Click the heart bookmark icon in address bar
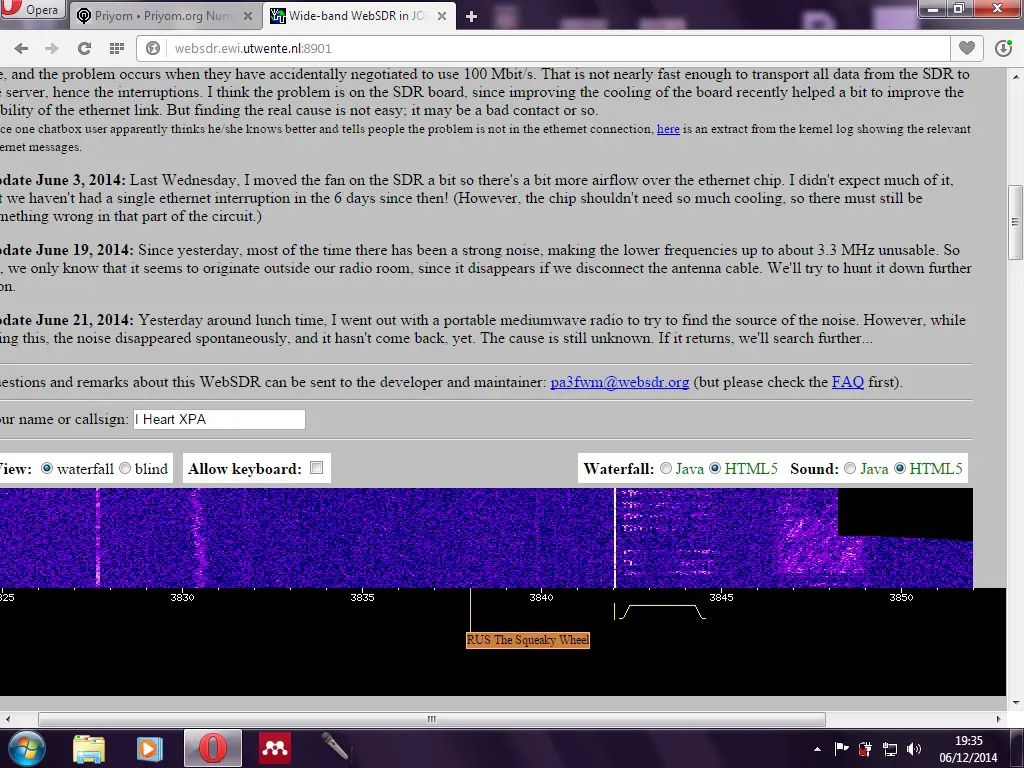1024x768 pixels. coord(966,48)
